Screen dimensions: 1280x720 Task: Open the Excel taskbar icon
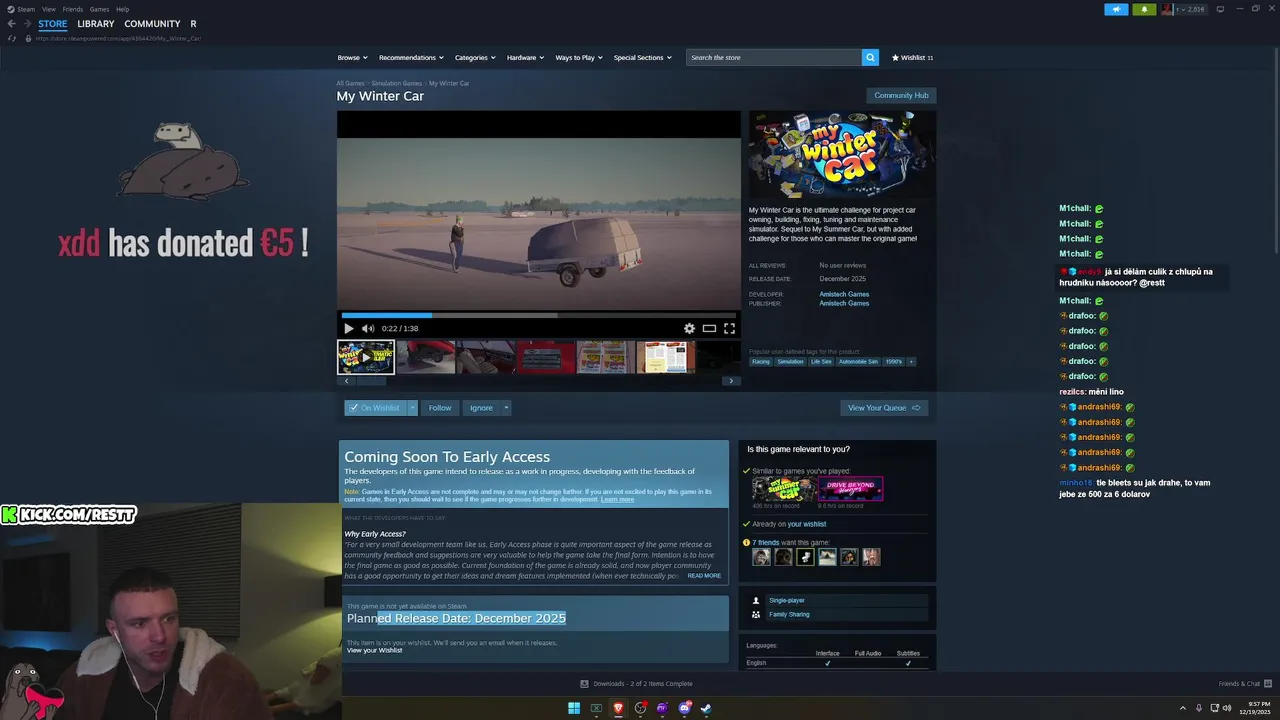click(x=596, y=708)
